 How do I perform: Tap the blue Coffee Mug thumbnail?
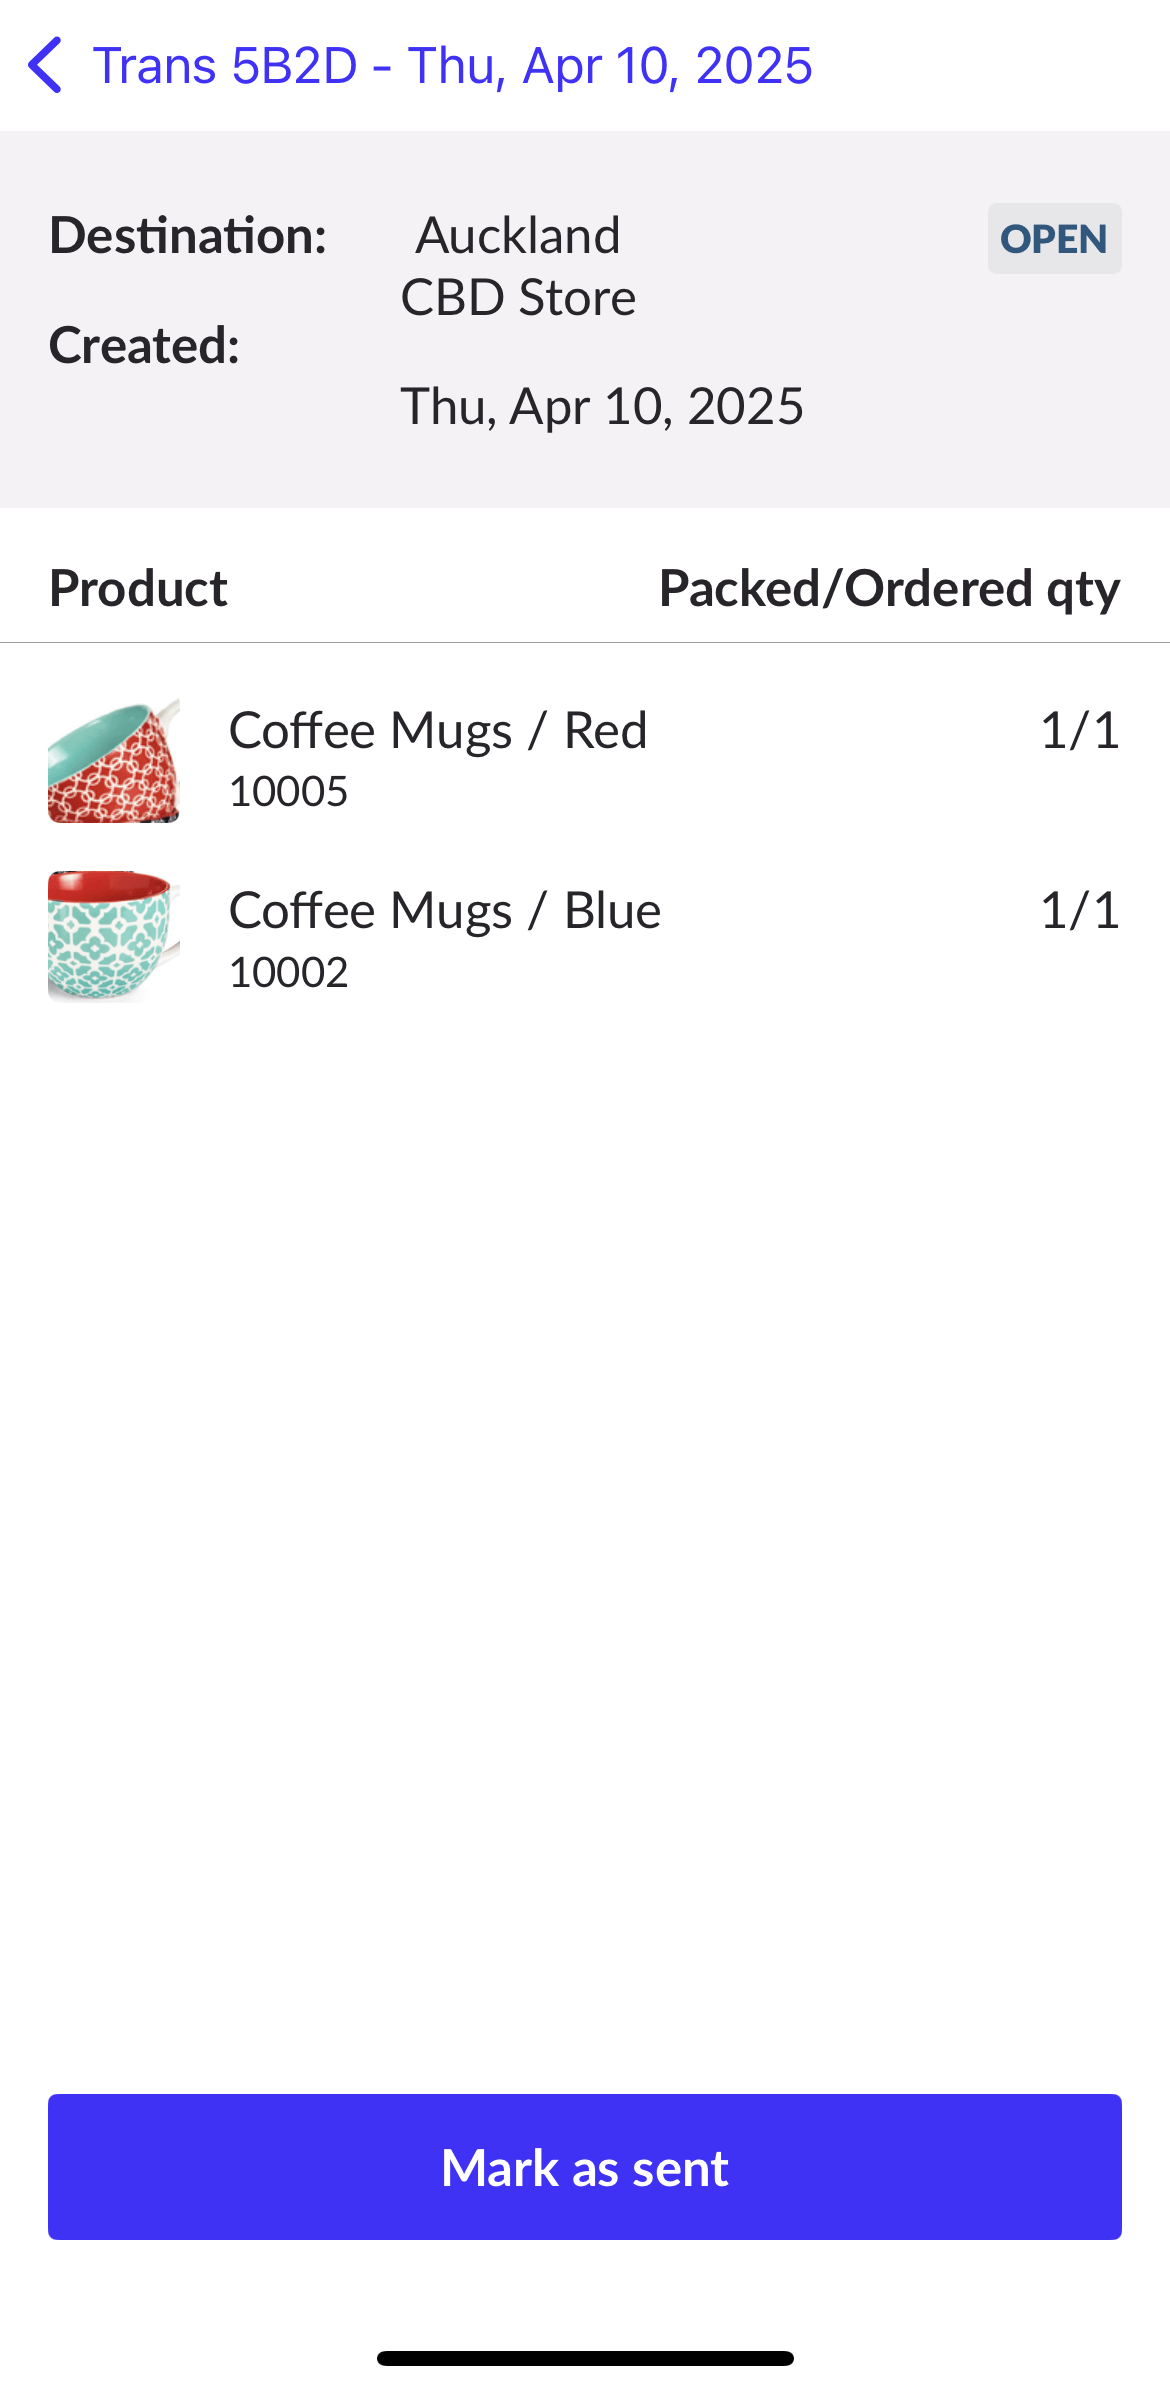(114, 936)
